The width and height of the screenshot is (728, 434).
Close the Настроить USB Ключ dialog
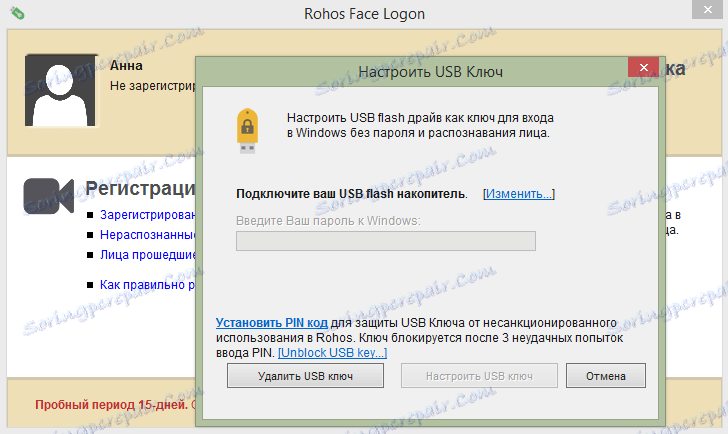[x=644, y=67]
